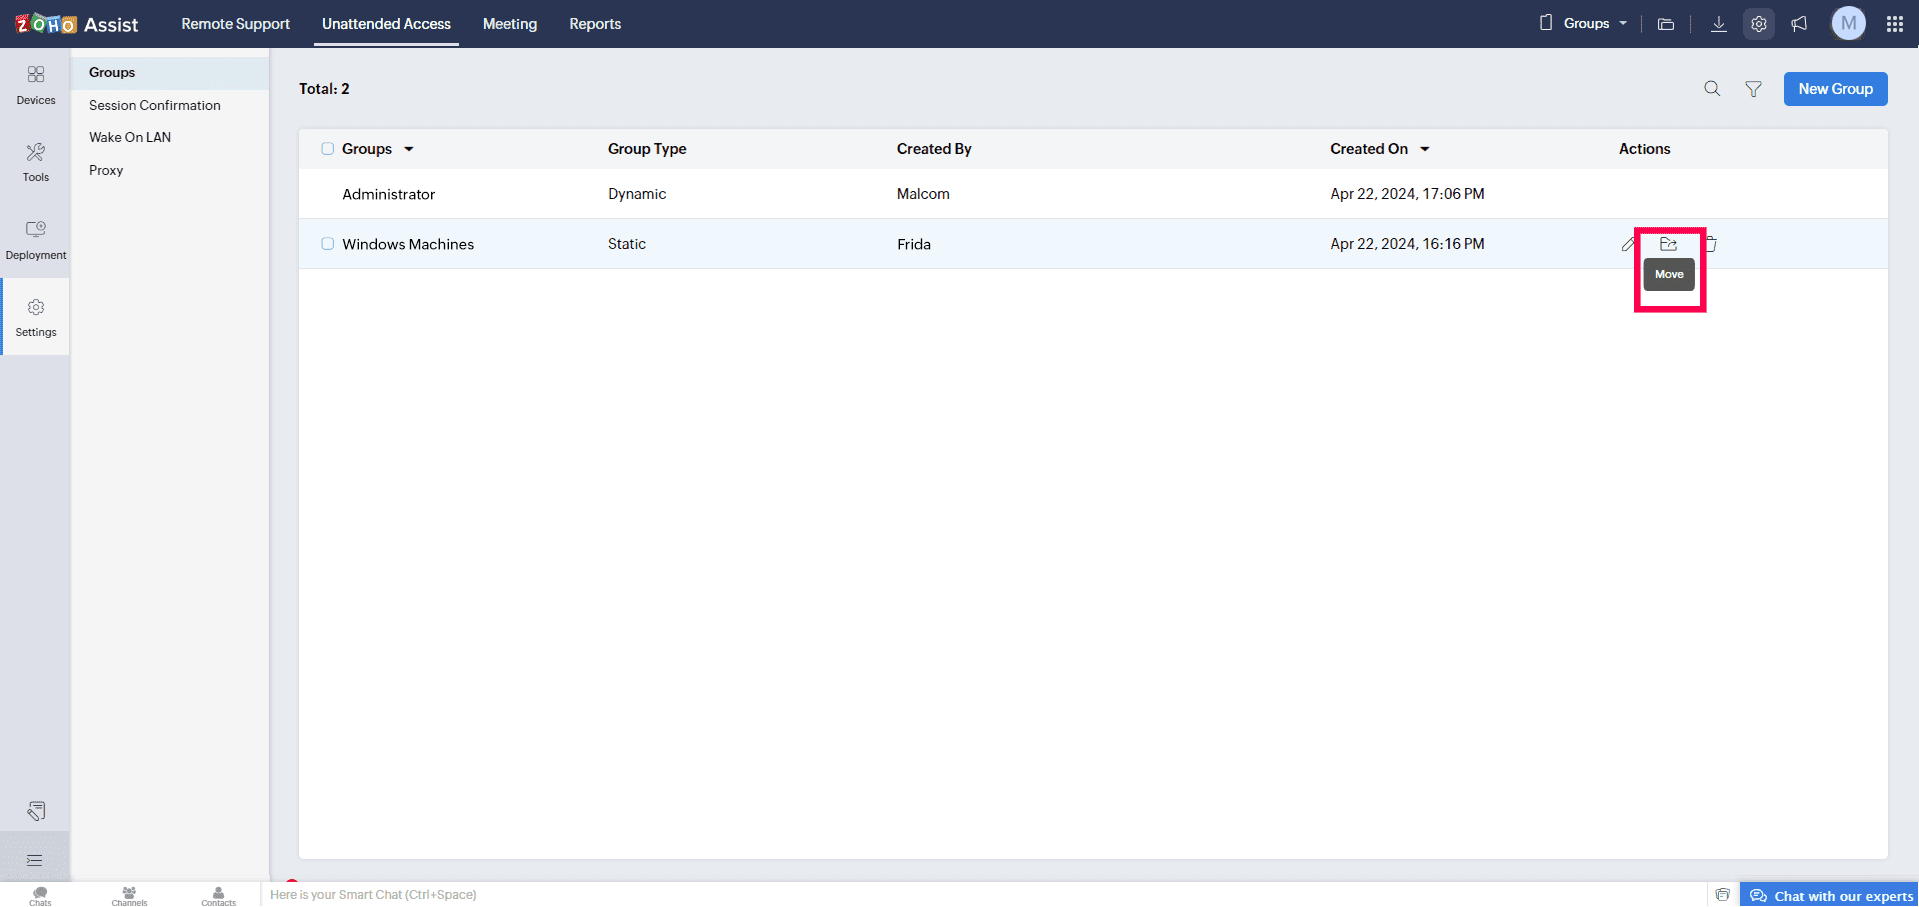Toggle the select-all Groups checkbox
Image resolution: width=1919 pixels, height=907 pixels.
(327, 149)
